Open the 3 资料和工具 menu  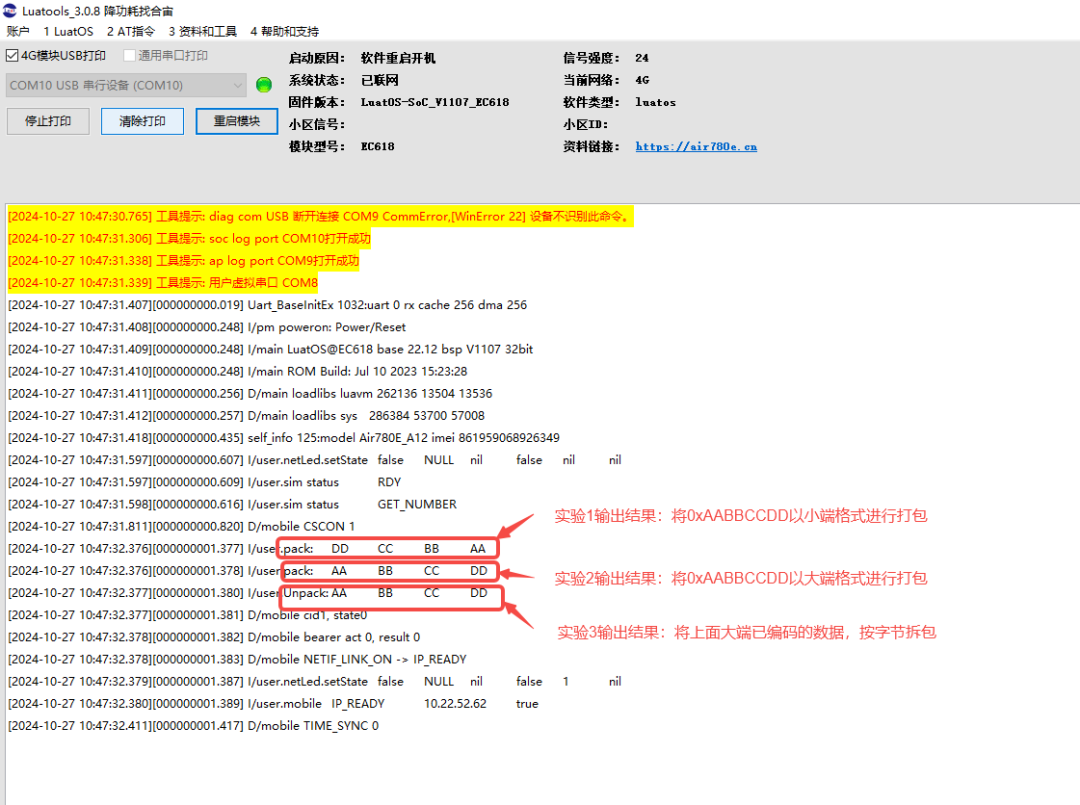coord(202,32)
